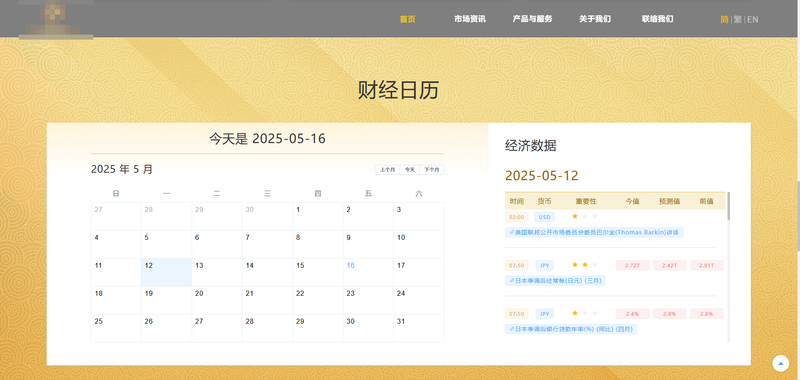Click the 财经日历 page heading
The image size is (800, 380).
coord(398,91)
